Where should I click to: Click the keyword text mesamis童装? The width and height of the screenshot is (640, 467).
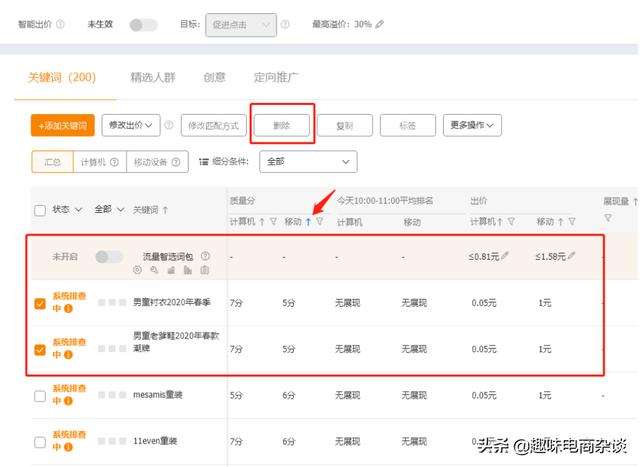[158, 395]
